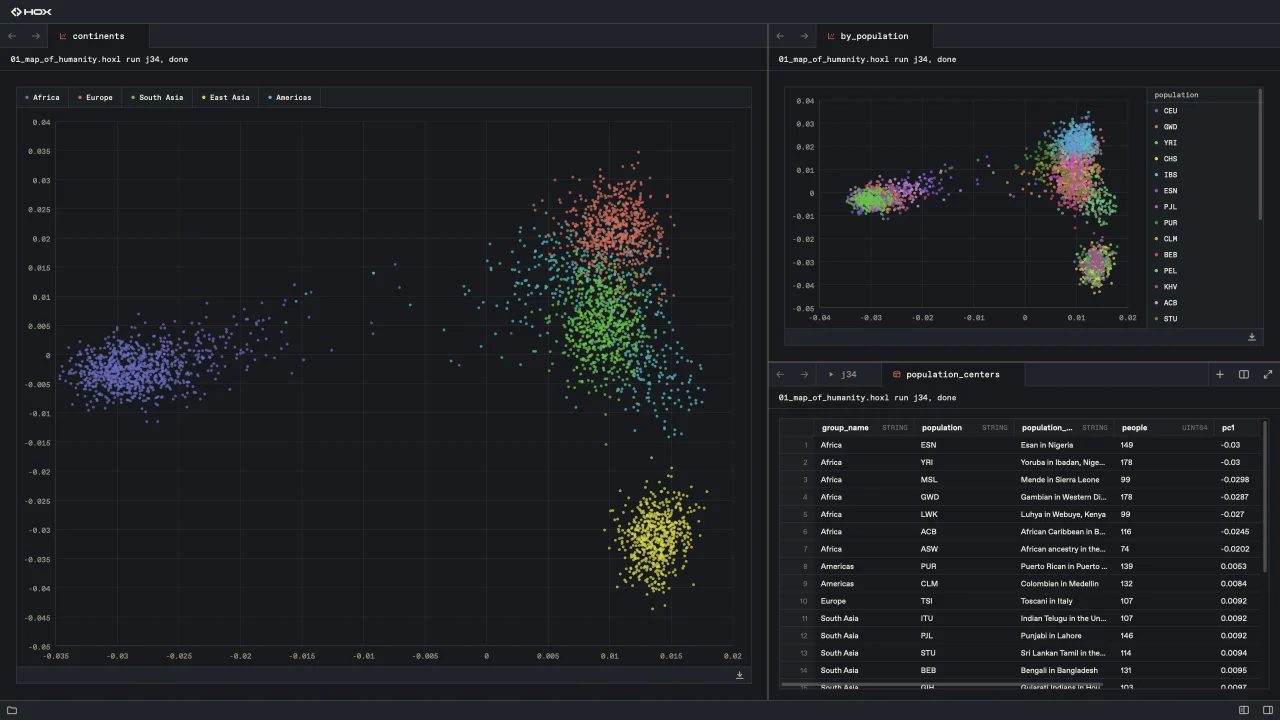
Task: Go forward in the by_population pane
Action: (x=804, y=36)
